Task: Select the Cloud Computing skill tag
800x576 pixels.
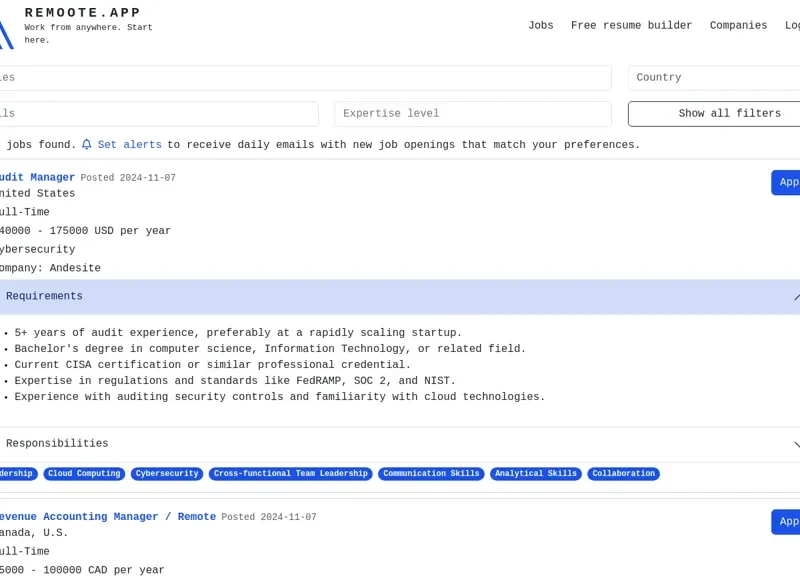Action: [84, 473]
